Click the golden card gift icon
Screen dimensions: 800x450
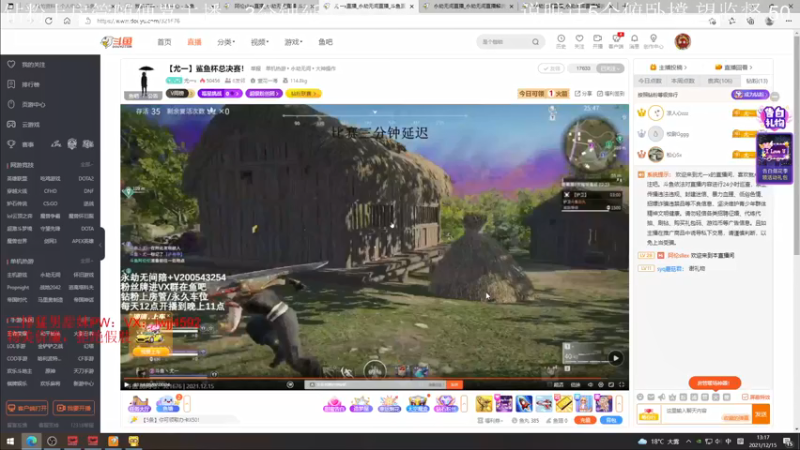[x=564, y=404]
